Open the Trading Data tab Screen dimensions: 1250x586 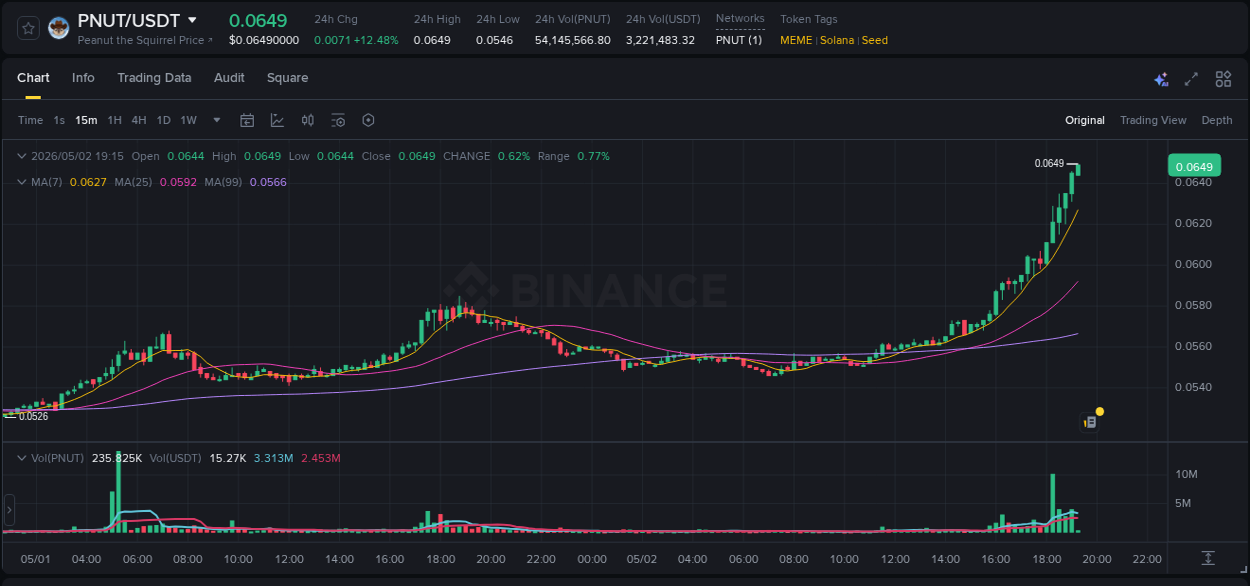(154, 78)
